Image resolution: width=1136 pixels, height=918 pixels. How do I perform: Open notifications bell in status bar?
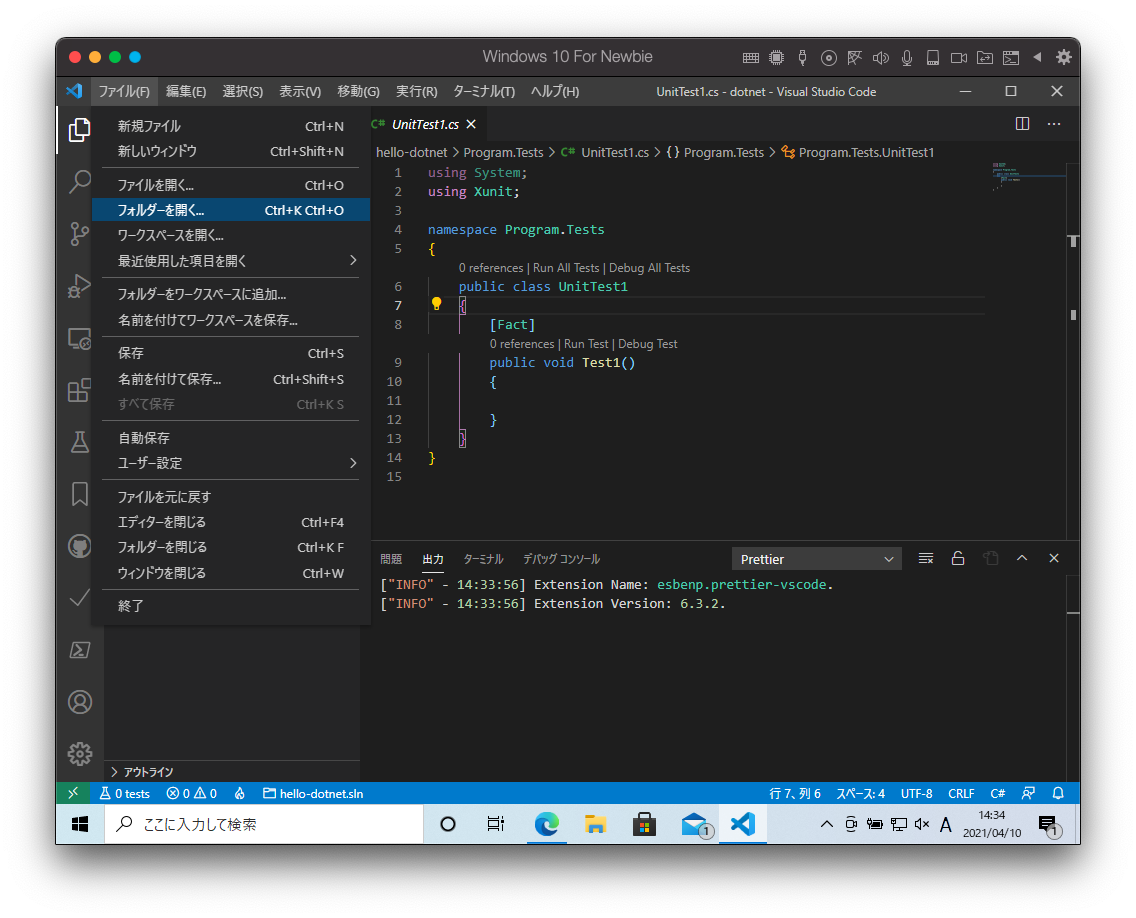1058,793
